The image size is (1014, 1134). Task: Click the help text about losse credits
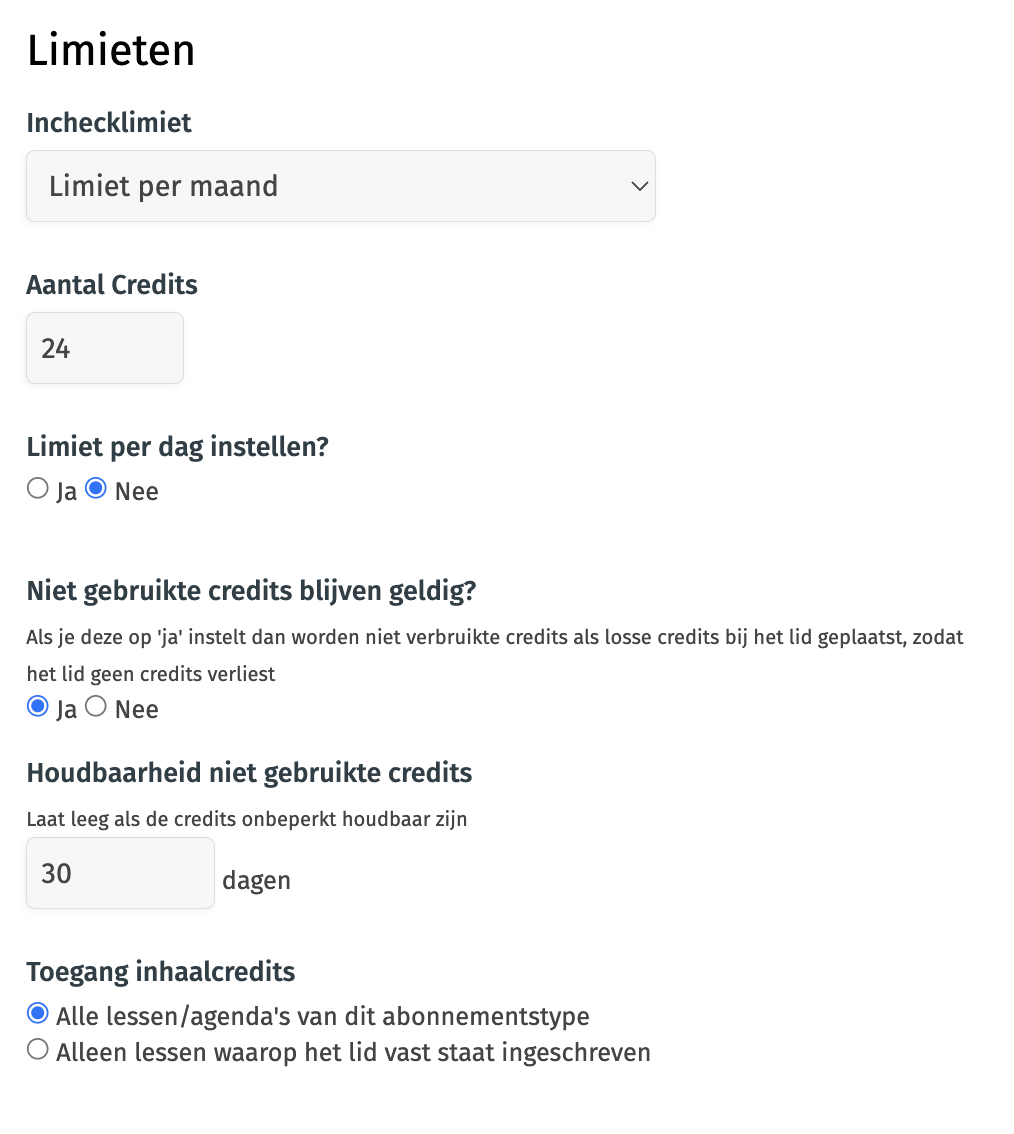click(x=495, y=655)
